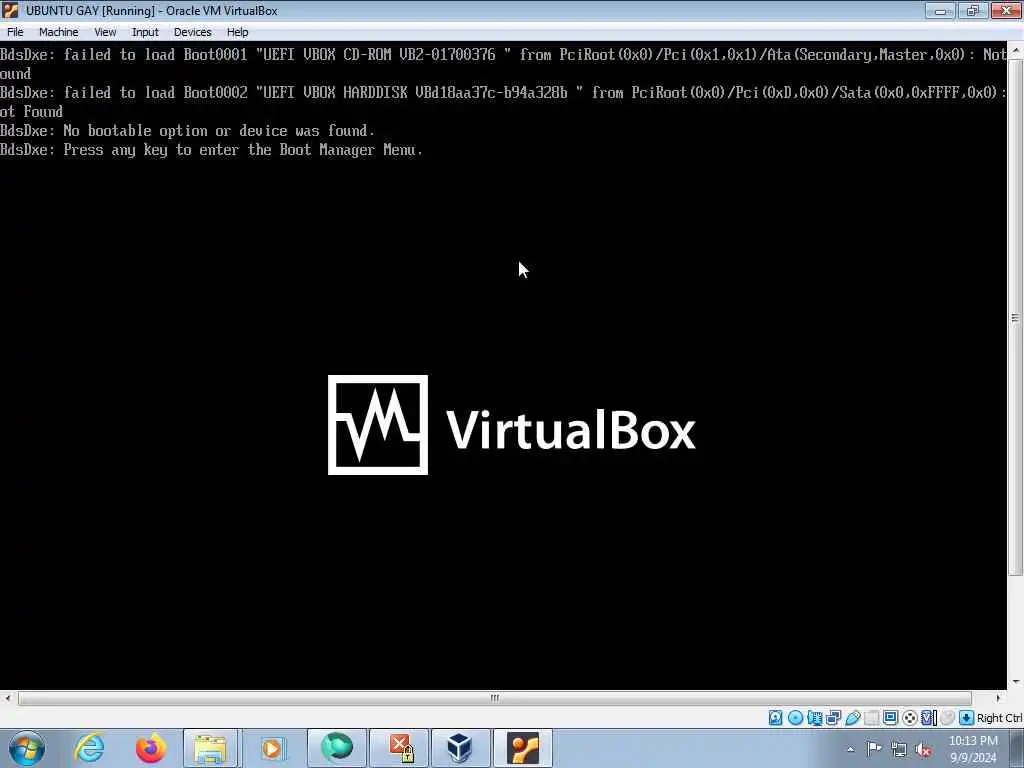Close the VirtualBox VM window

(1006, 10)
